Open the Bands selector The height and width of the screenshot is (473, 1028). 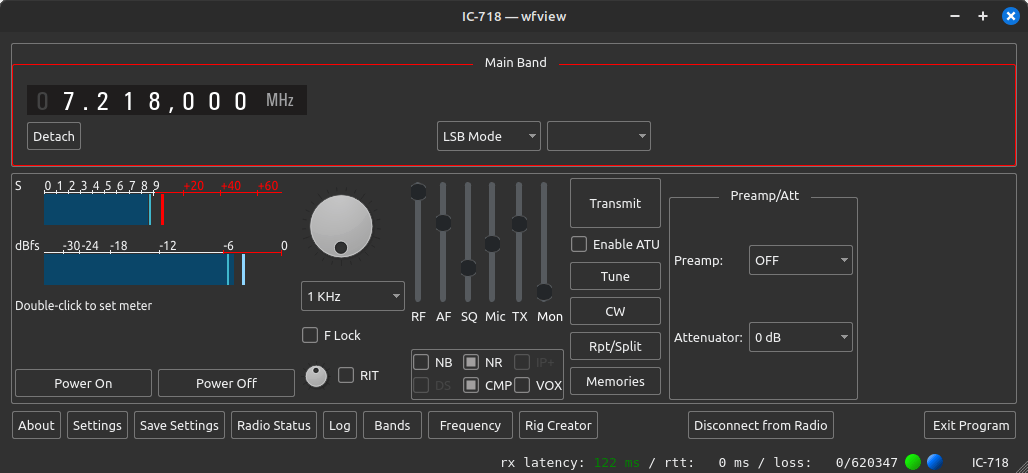tap(392, 425)
